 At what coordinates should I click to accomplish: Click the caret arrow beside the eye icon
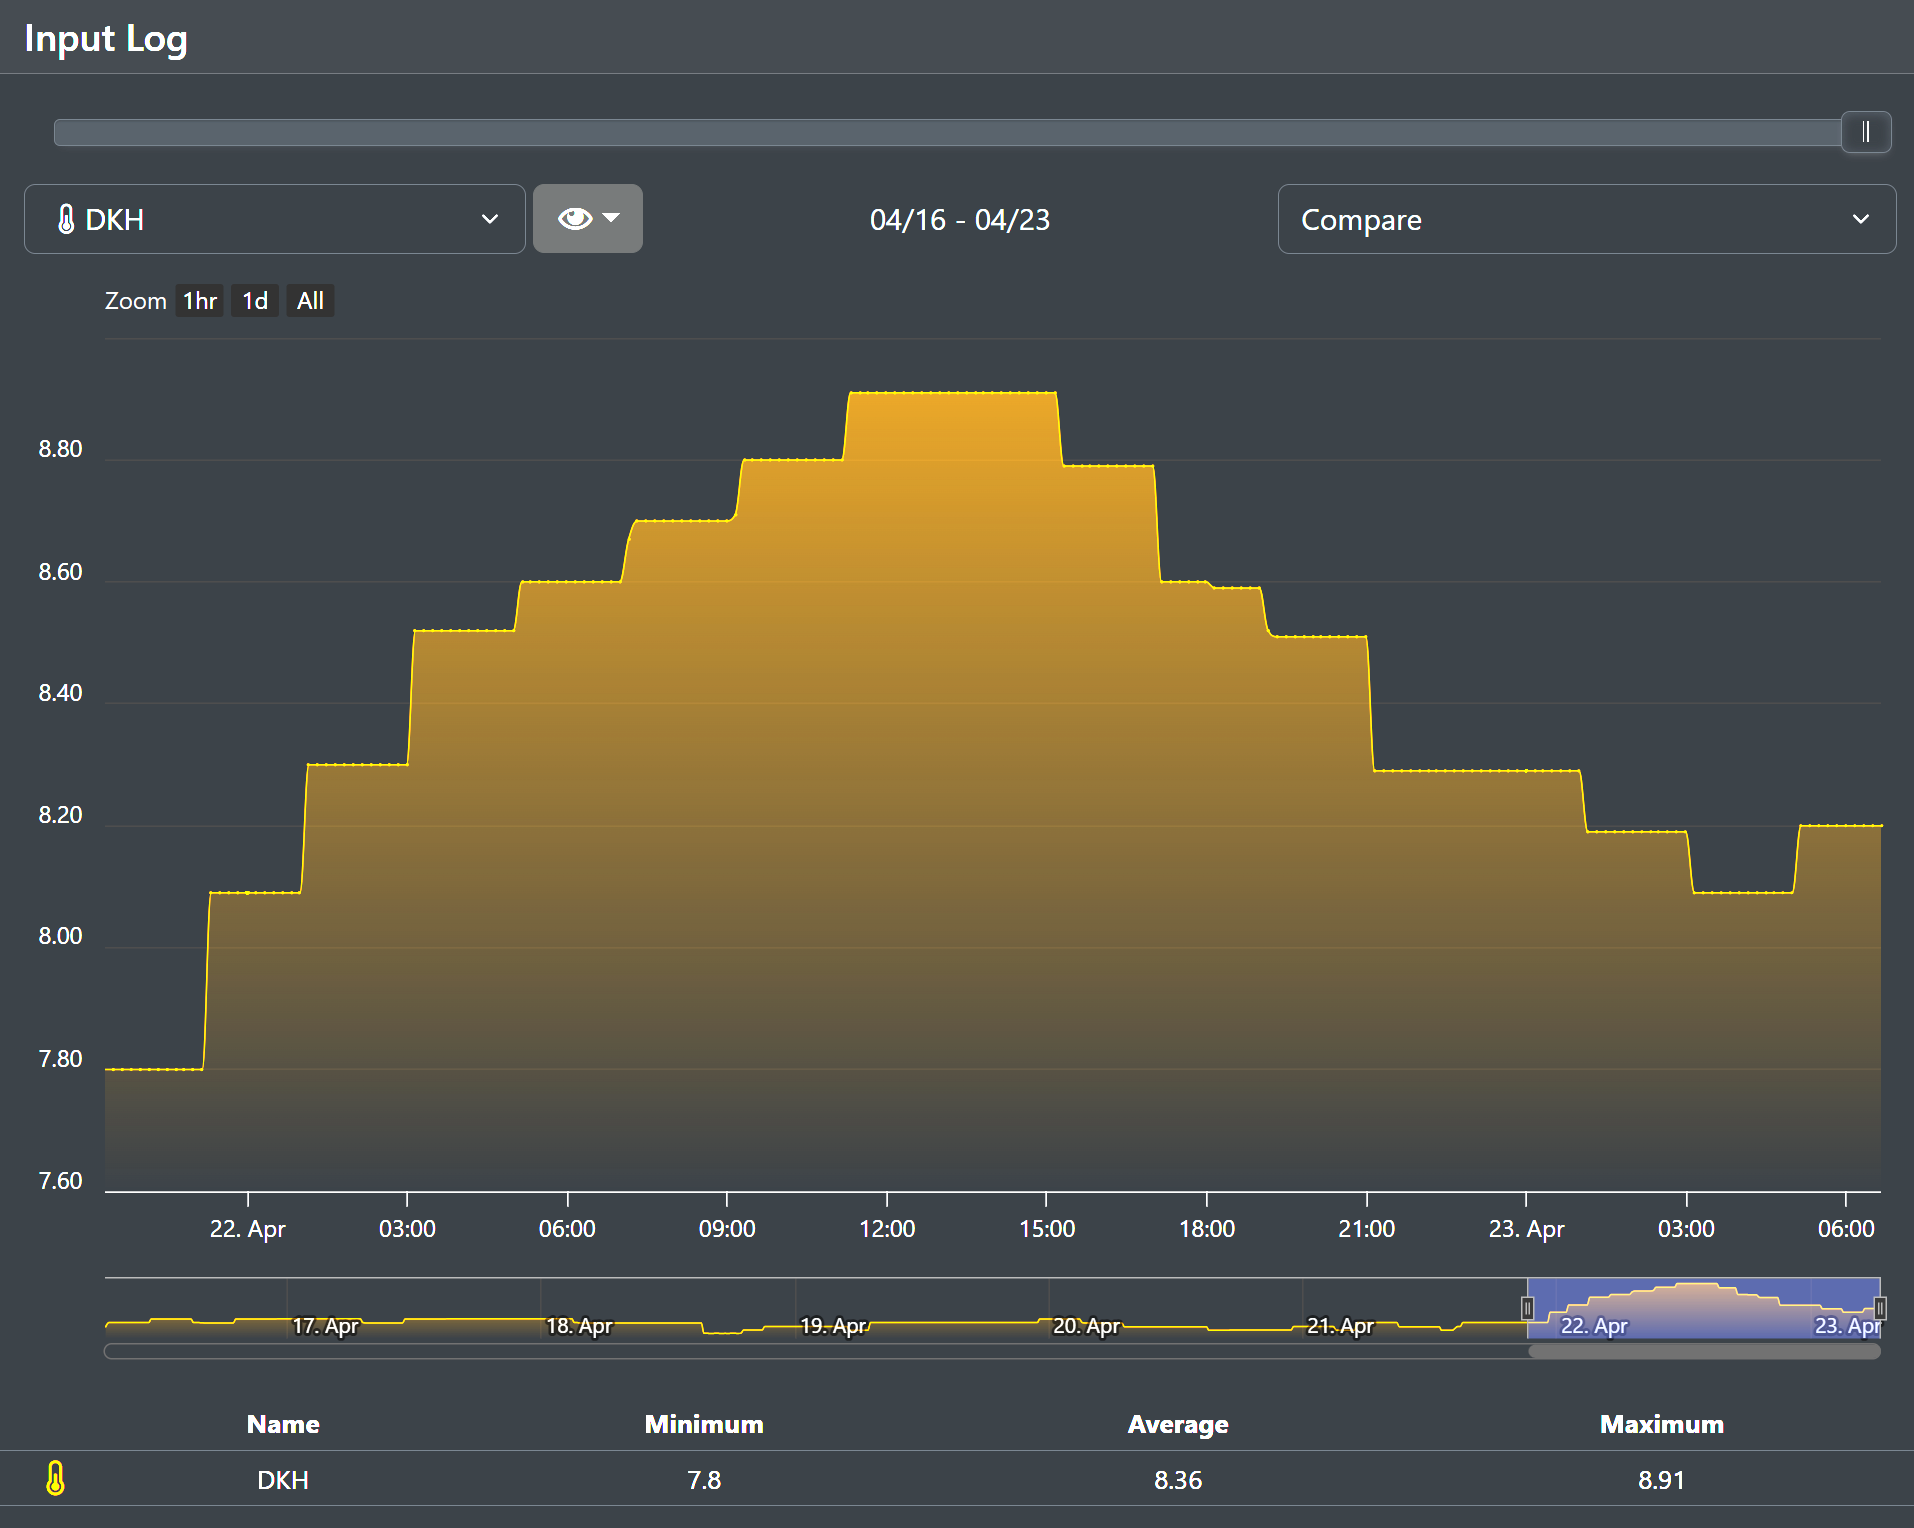tap(612, 218)
